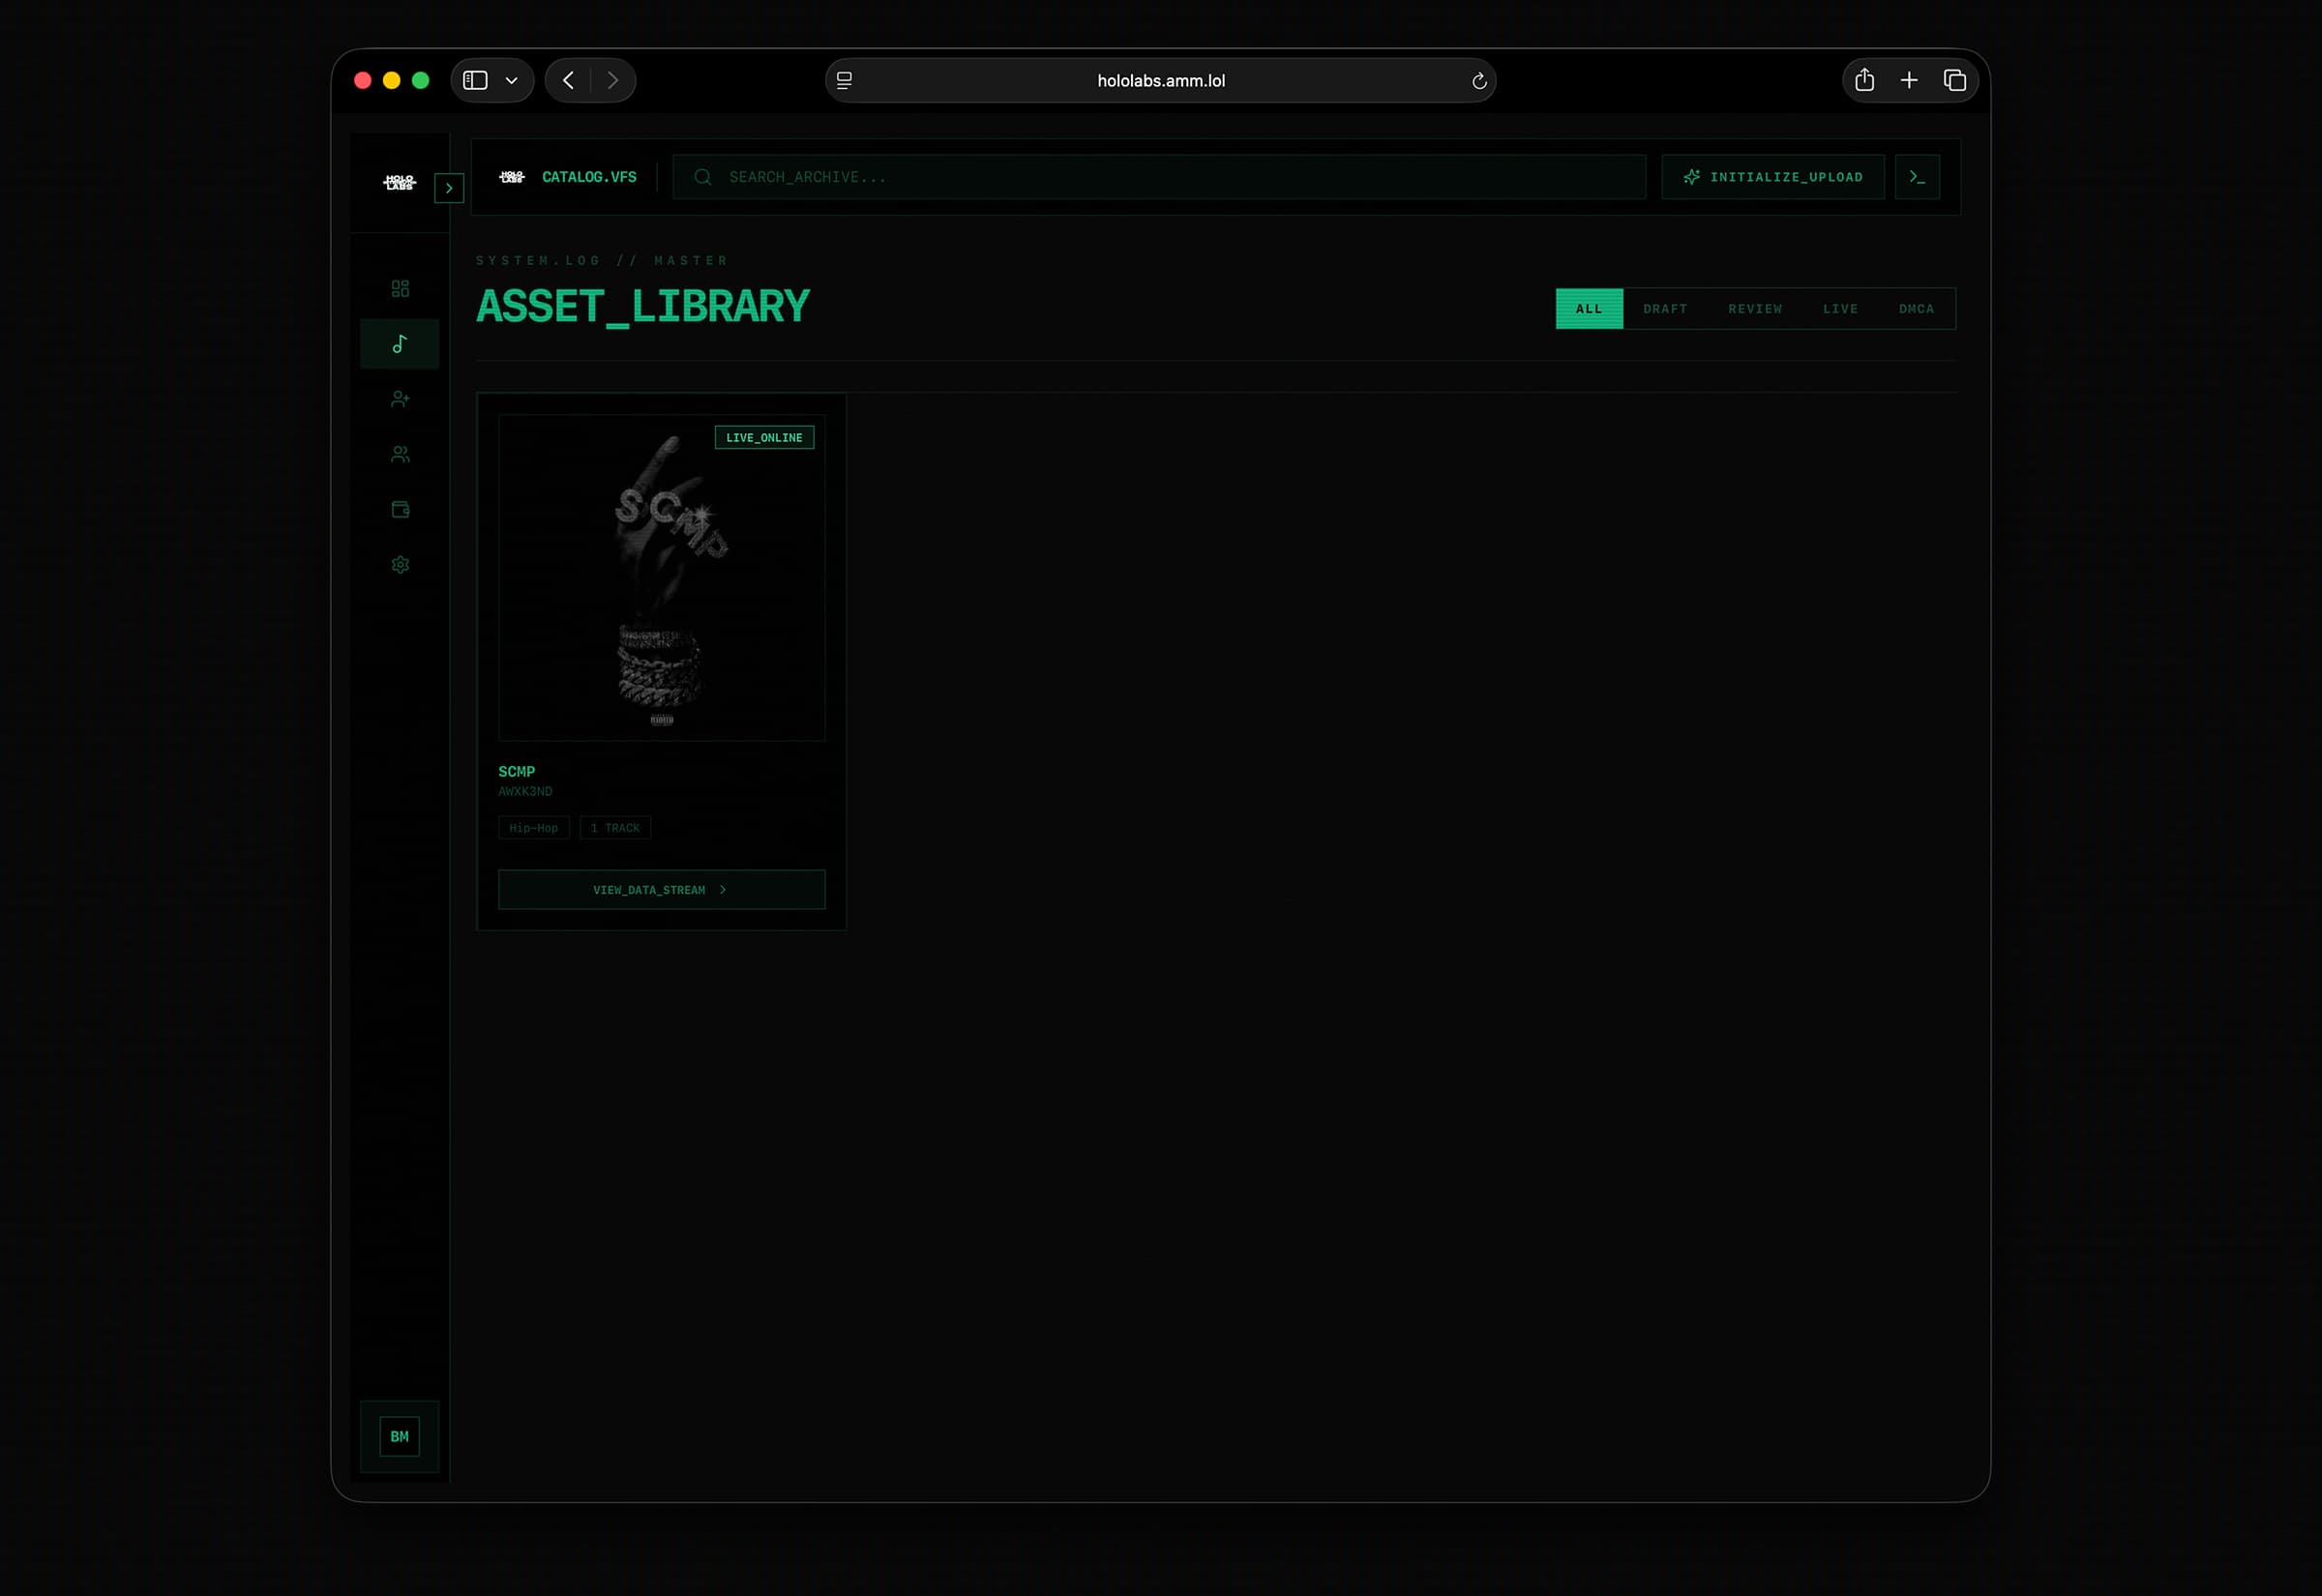The image size is (2322, 1596).
Task: Select the music asset icon in sidebar
Action: point(400,343)
